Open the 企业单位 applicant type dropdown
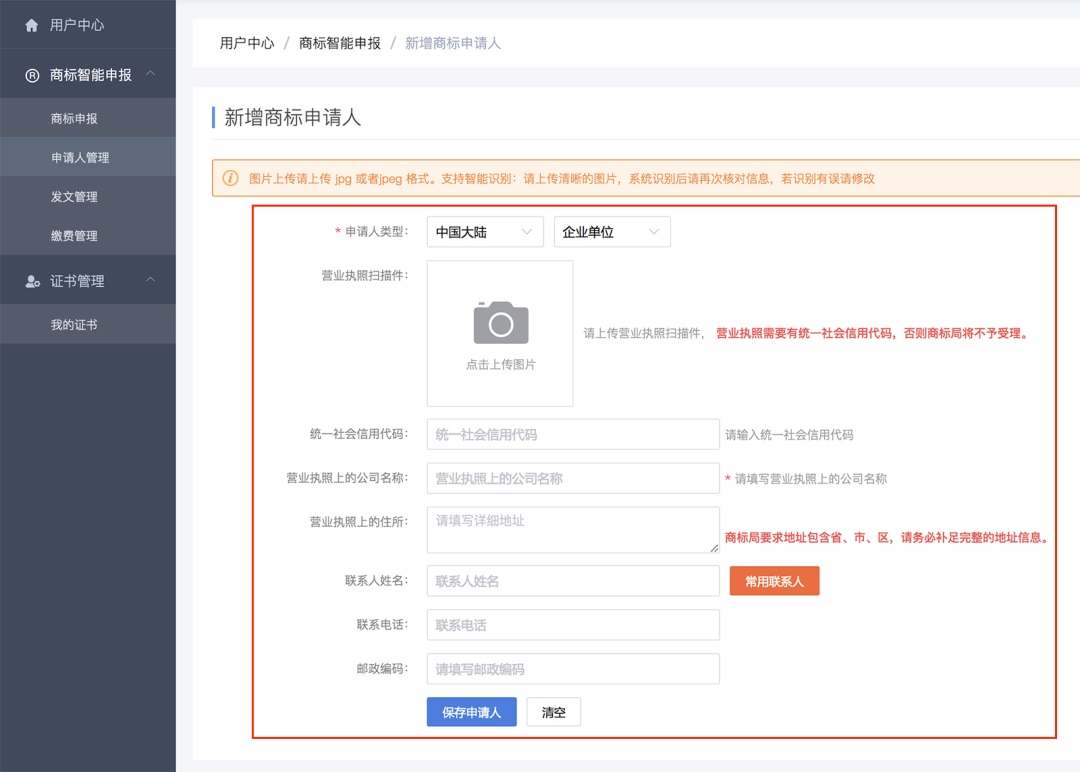Viewport: 1080px width, 772px height. (612, 232)
